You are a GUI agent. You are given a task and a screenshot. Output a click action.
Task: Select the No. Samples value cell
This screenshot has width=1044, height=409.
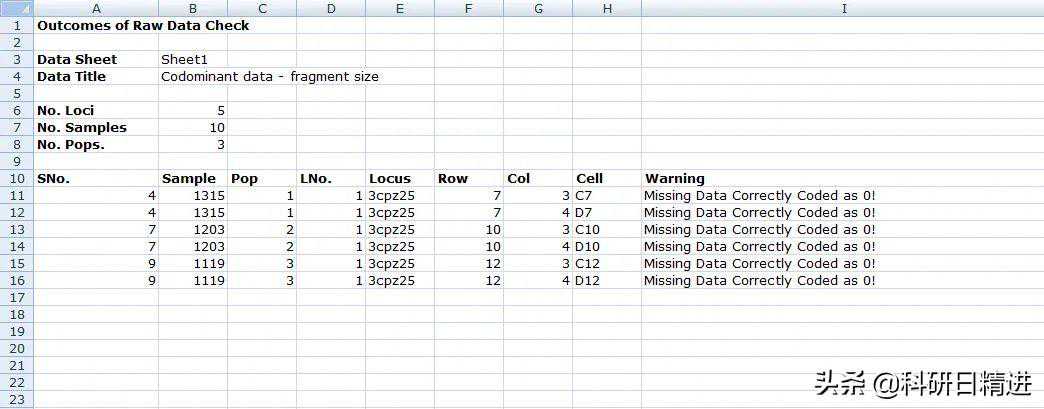click(x=193, y=127)
